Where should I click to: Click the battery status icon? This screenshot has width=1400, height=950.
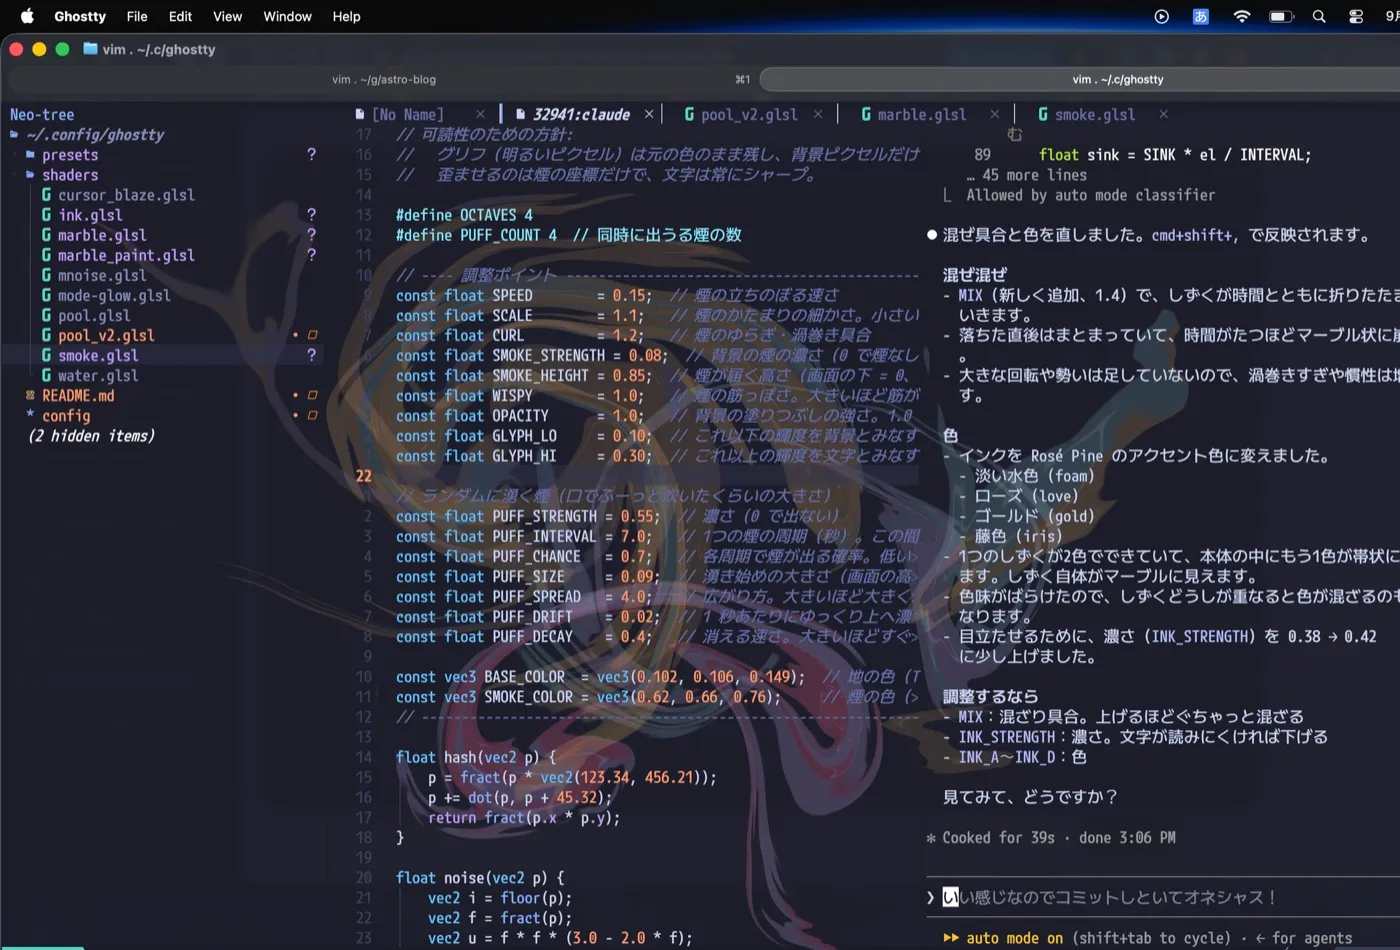pos(1281,16)
